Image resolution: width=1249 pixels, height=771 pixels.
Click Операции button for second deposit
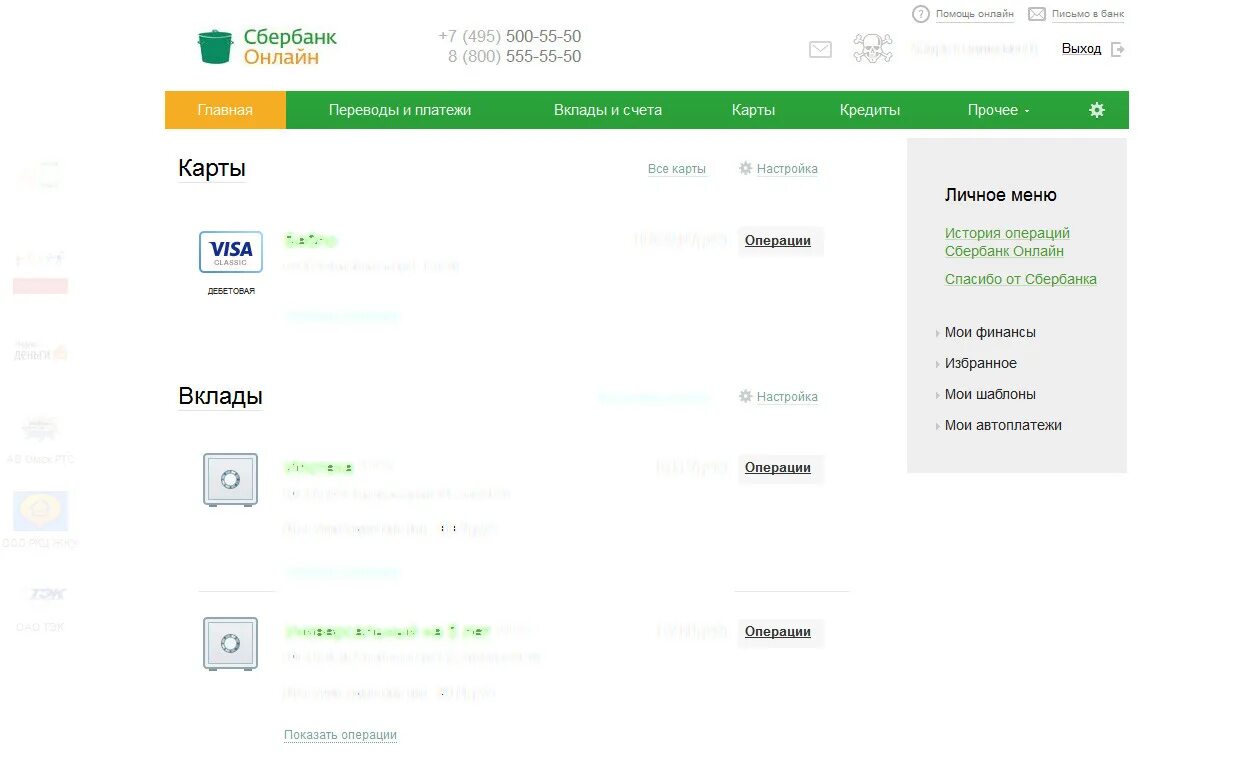[x=778, y=632]
